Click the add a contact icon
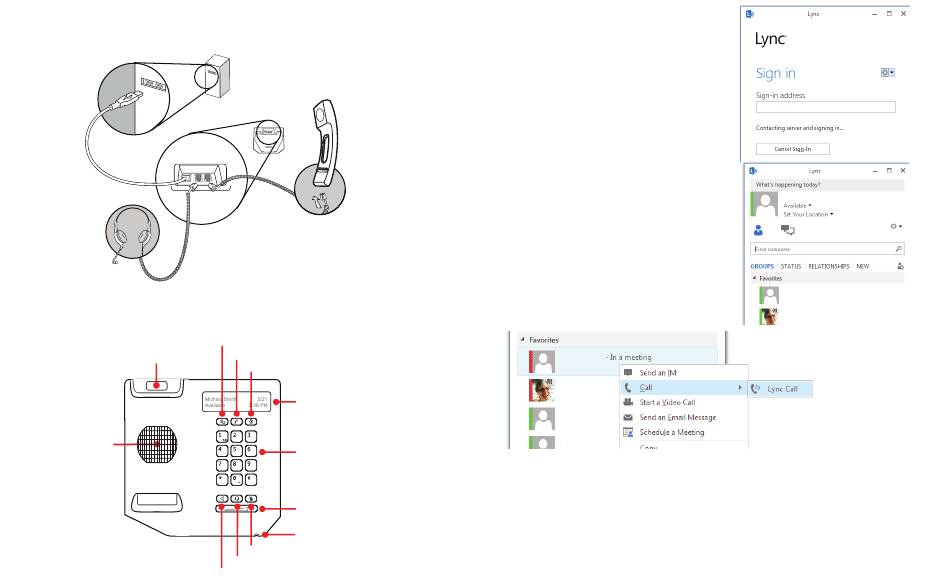The height and width of the screenshot is (586, 950). 900,267
